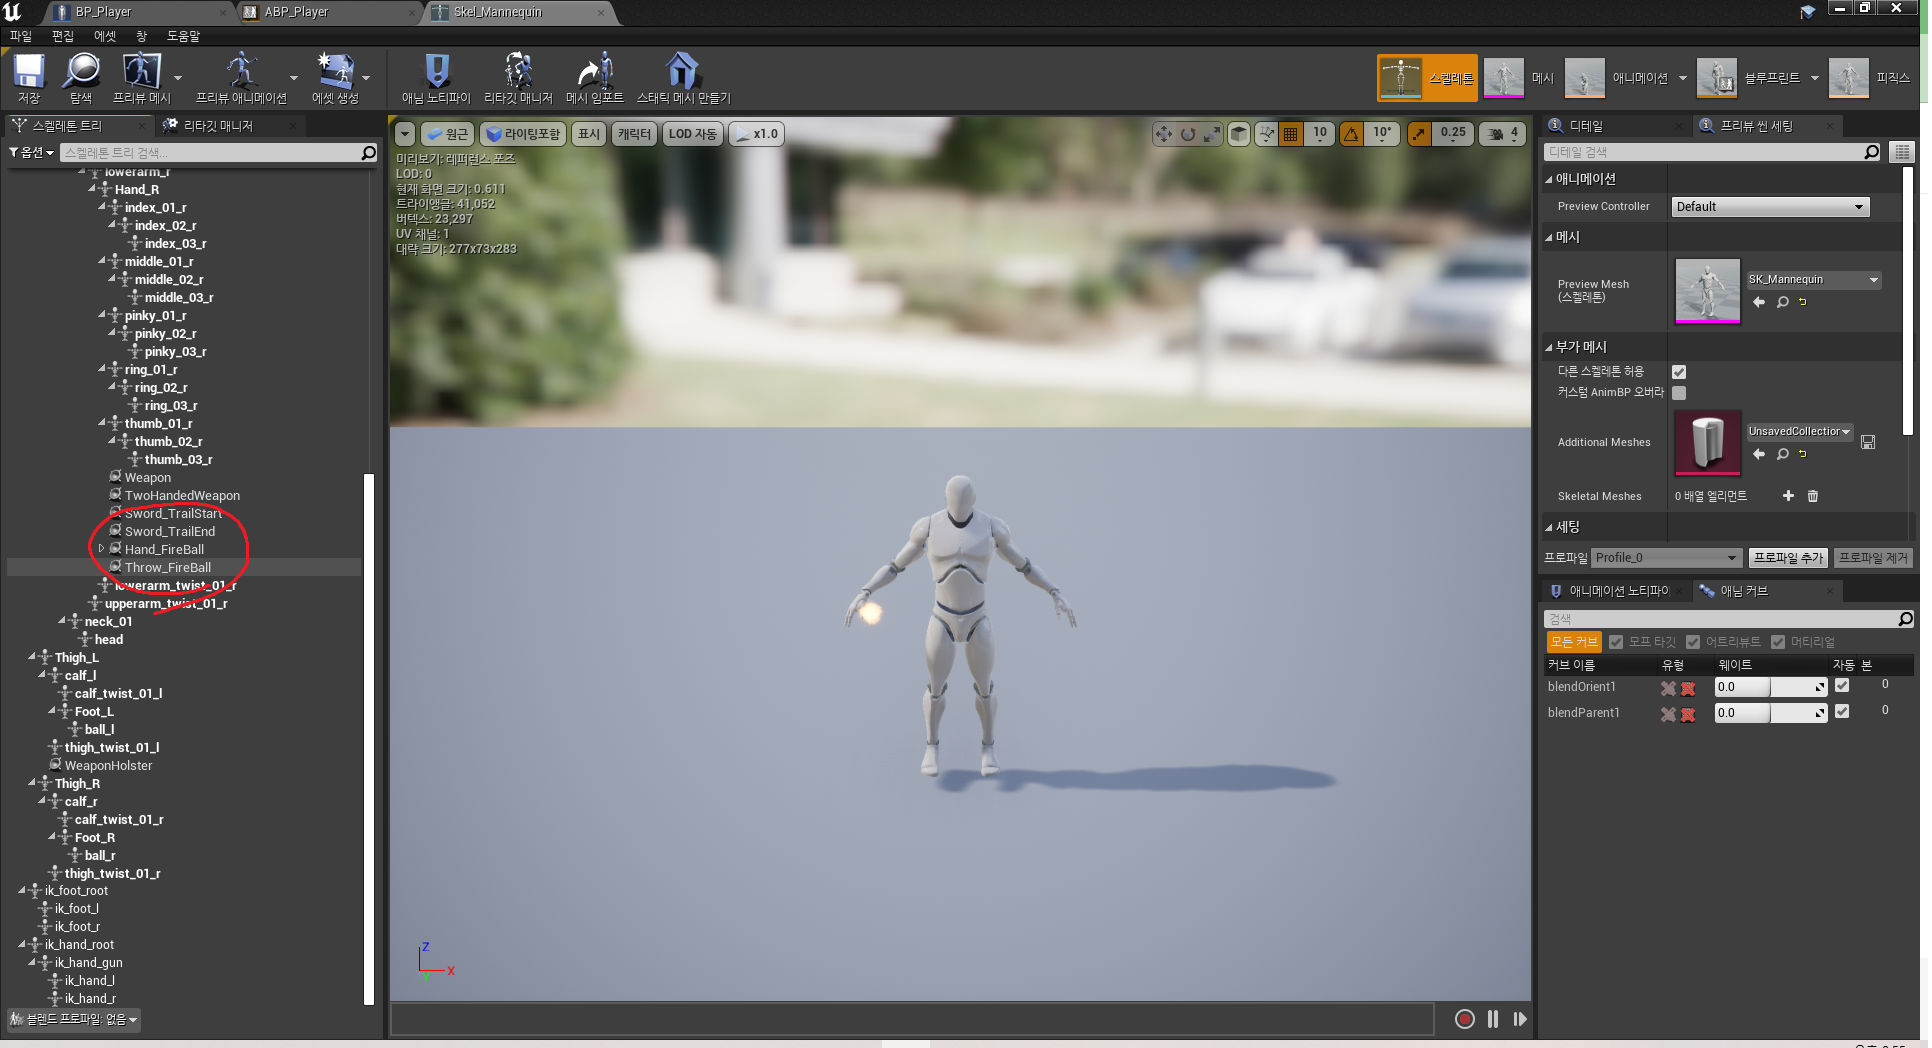
Task: Collapse the 부가 메시 details section
Action: point(1549,348)
